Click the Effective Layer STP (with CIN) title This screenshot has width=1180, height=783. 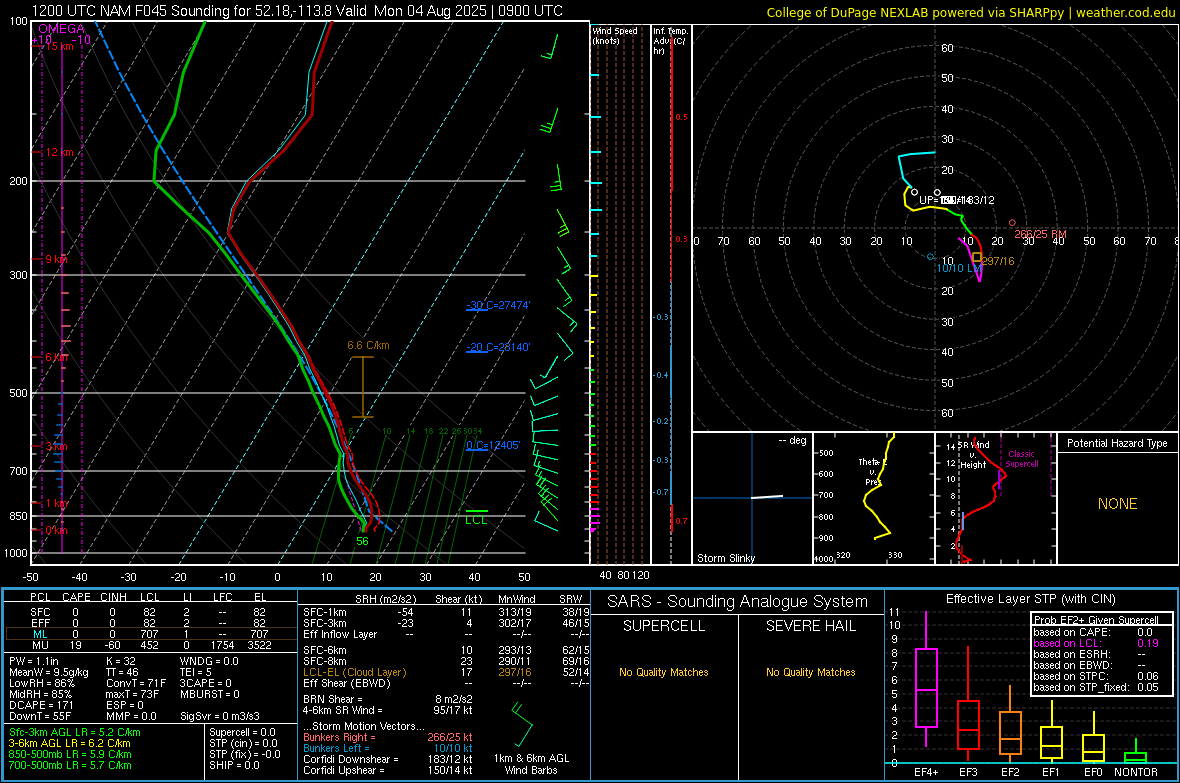pos(1030,599)
